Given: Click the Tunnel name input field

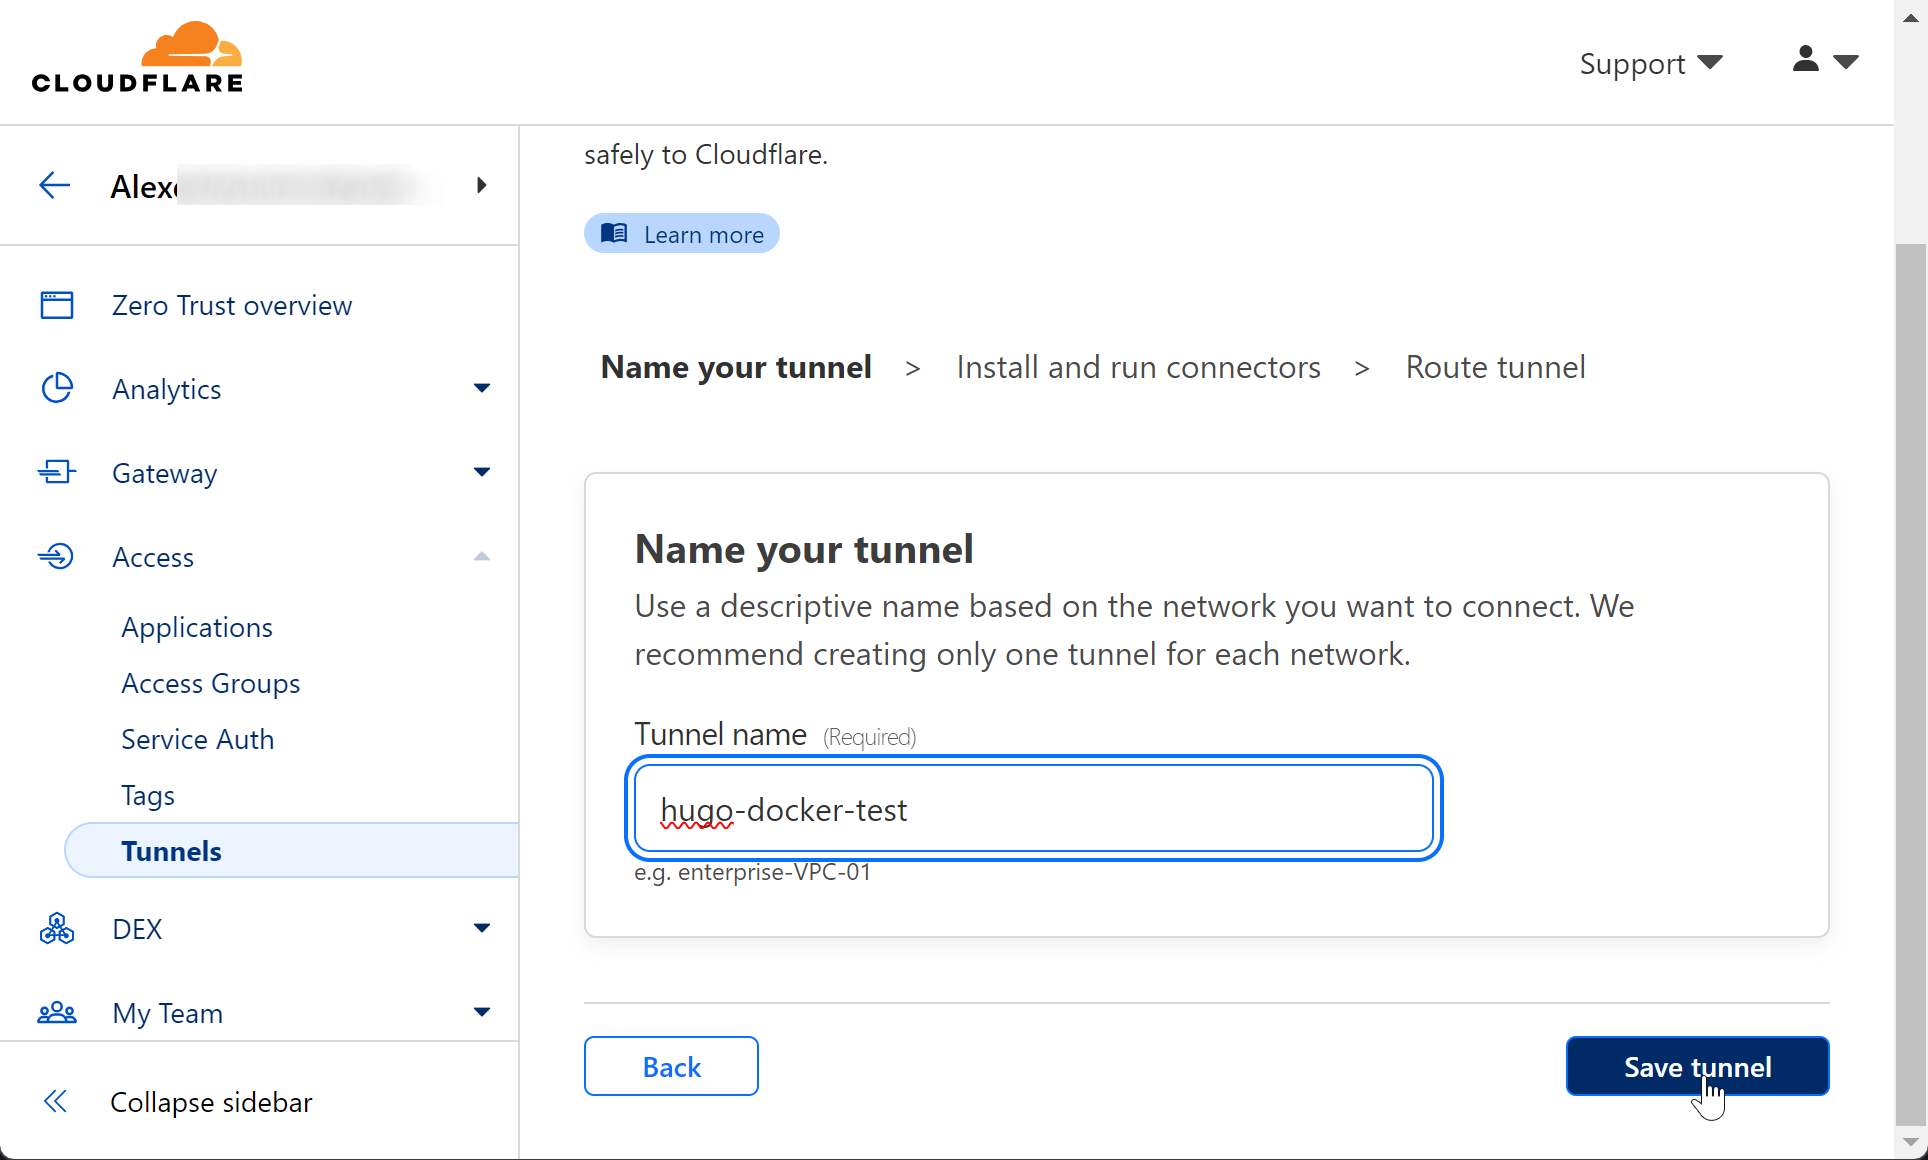Looking at the screenshot, I should pyautogui.click(x=1034, y=808).
